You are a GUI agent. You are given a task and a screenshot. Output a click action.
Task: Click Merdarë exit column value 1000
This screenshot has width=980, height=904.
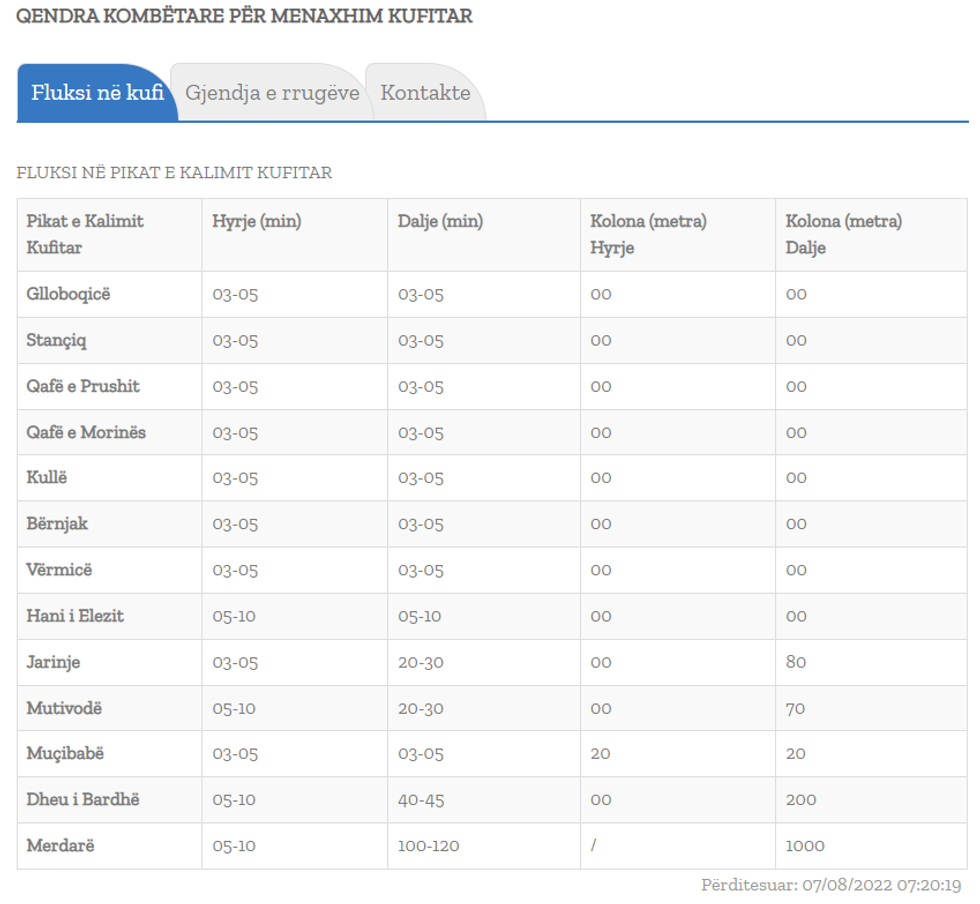(805, 846)
